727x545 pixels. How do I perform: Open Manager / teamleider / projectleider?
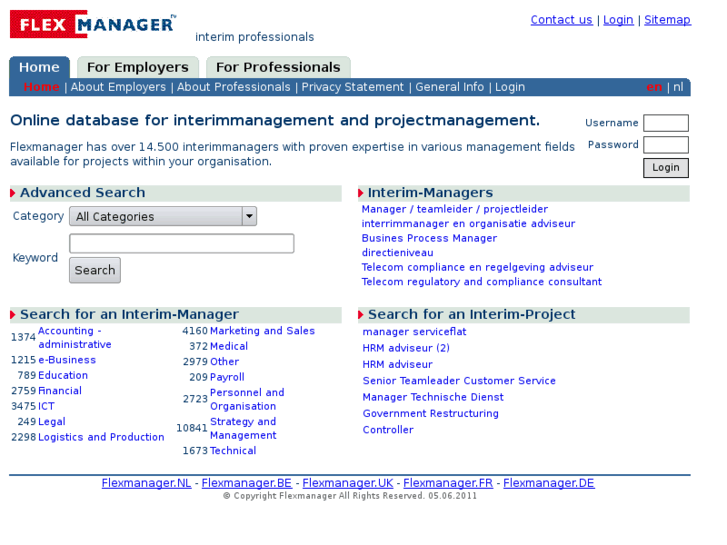pyautogui.click(x=455, y=209)
